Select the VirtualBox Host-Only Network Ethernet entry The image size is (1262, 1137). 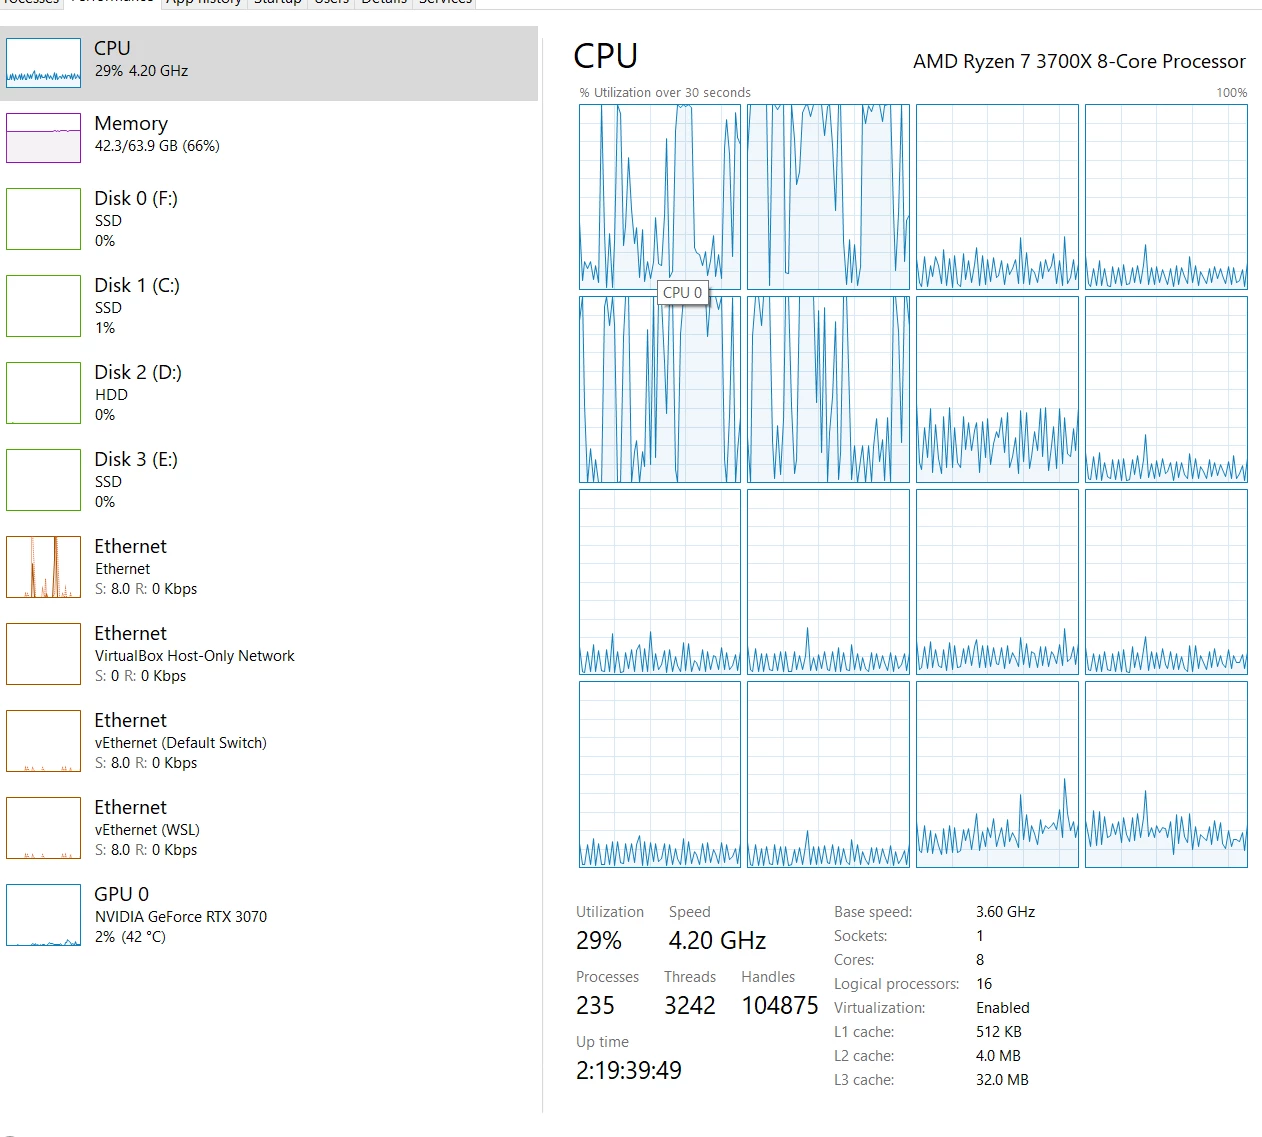coord(269,654)
